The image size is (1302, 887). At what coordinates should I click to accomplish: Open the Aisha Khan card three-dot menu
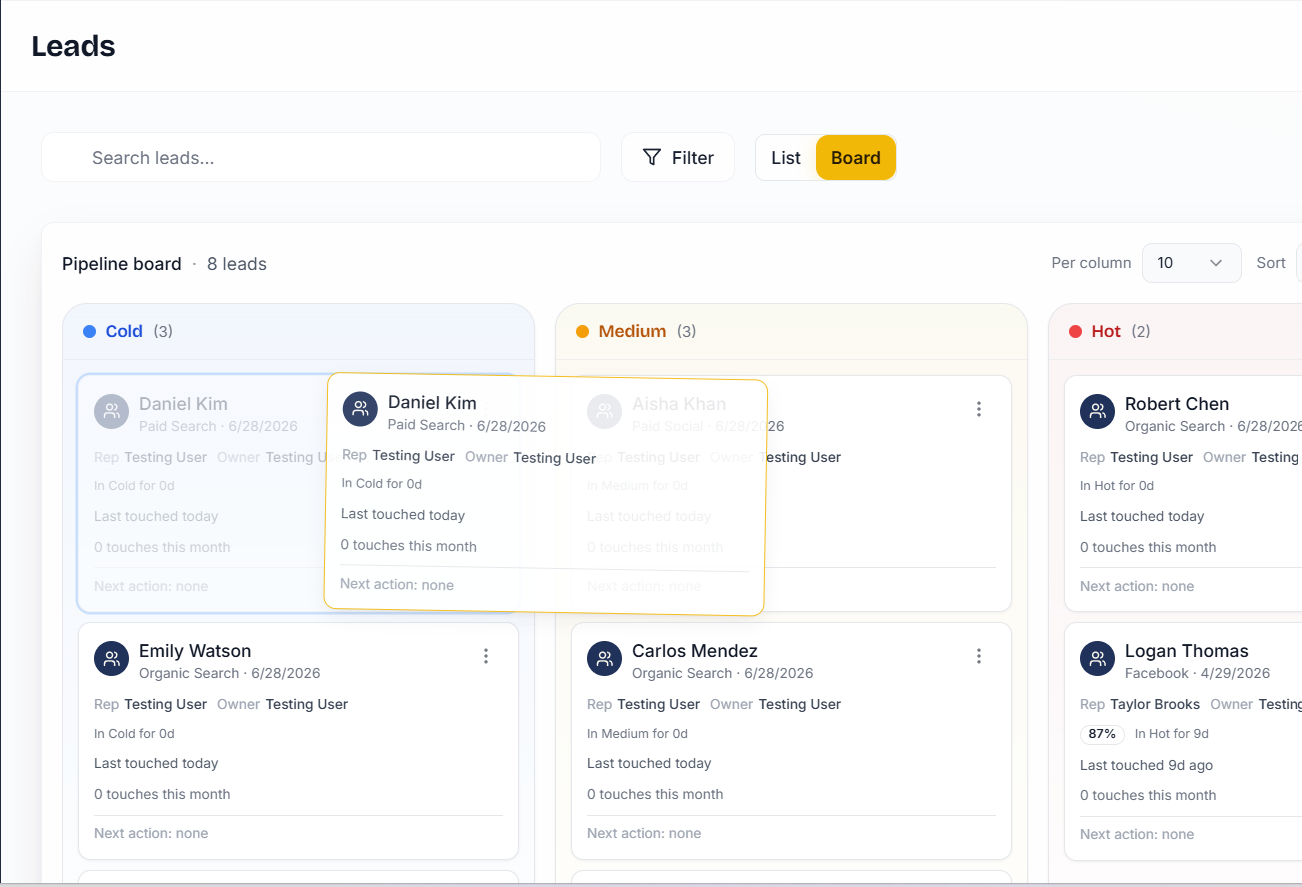[979, 409]
